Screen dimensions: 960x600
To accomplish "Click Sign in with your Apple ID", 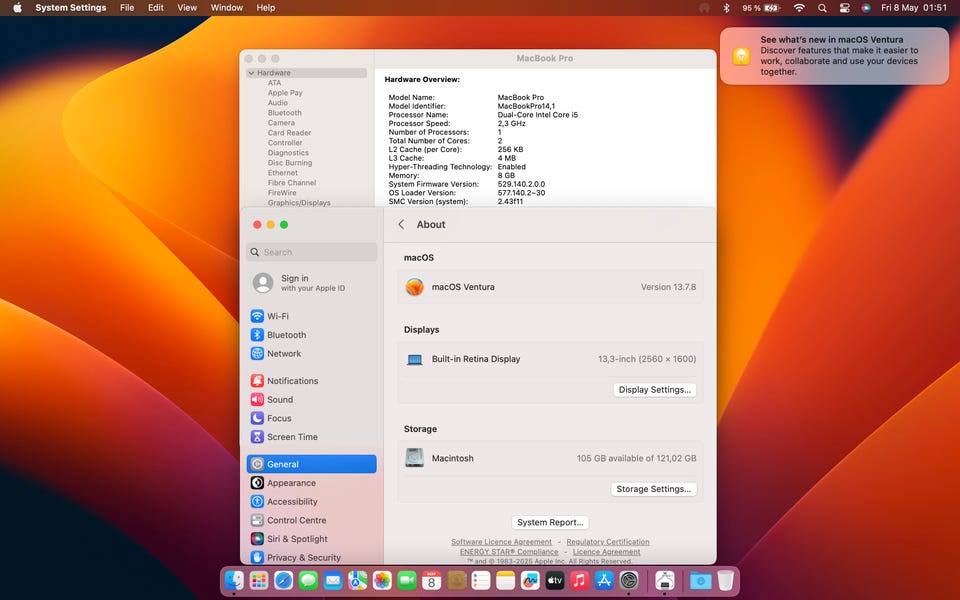I will (312, 282).
